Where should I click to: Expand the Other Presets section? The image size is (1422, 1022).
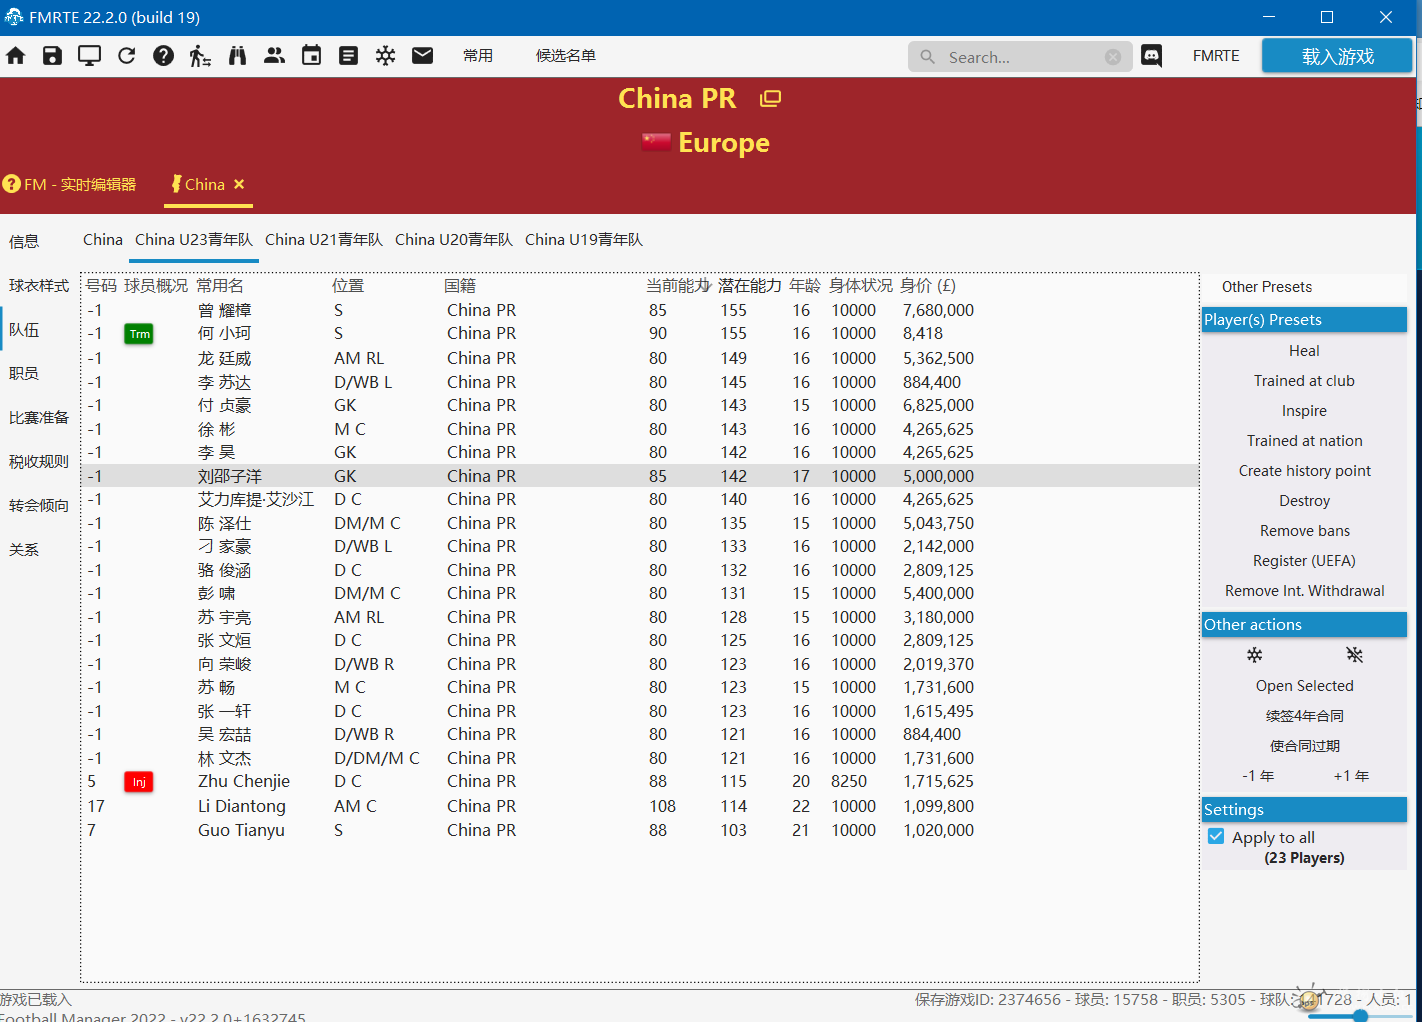(1266, 287)
